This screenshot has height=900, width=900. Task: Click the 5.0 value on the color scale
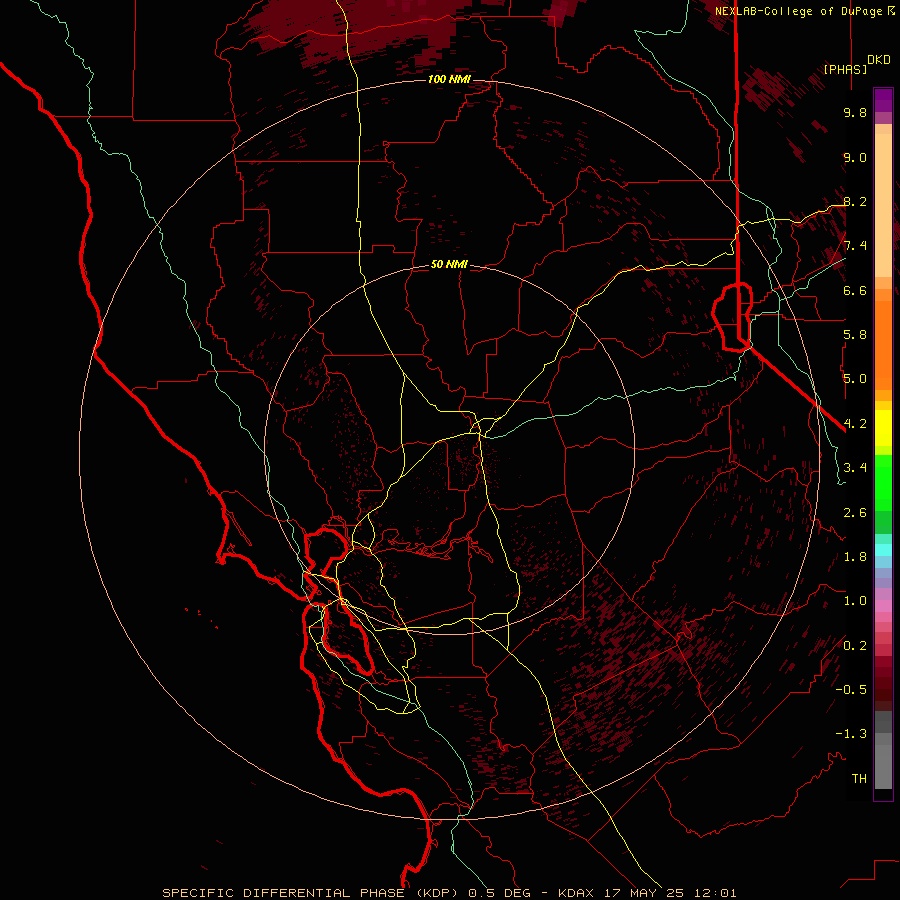pos(855,379)
